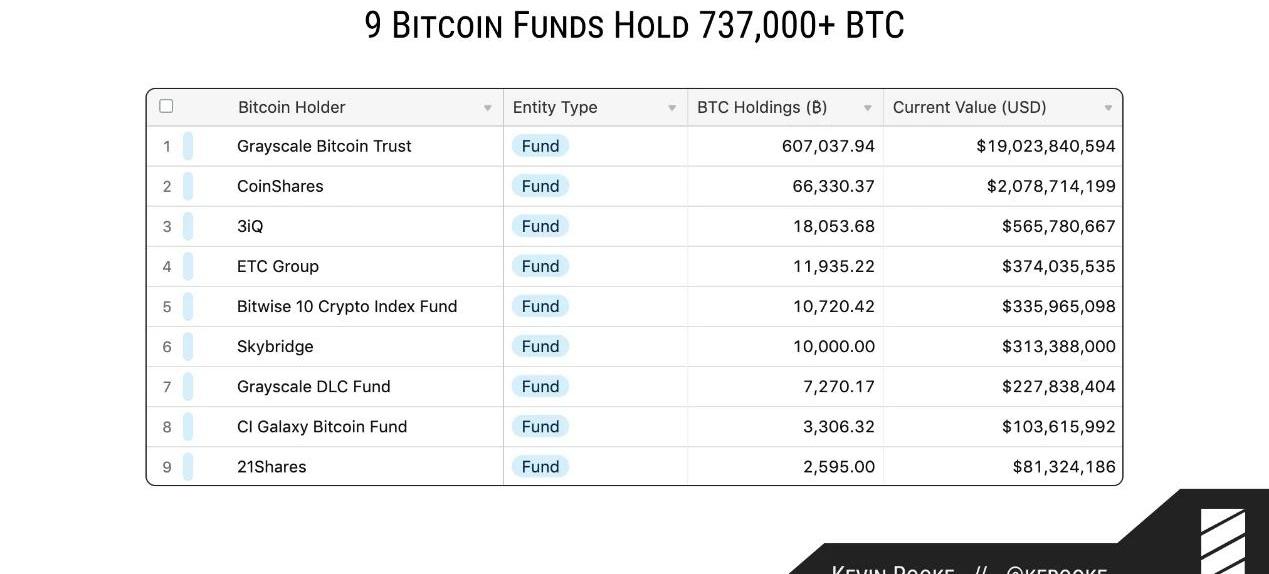Image resolution: width=1269 pixels, height=574 pixels.
Task: Click the Fund tag for CI Galaxy Bitcoin Fund
Action: (x=540, y=426)
